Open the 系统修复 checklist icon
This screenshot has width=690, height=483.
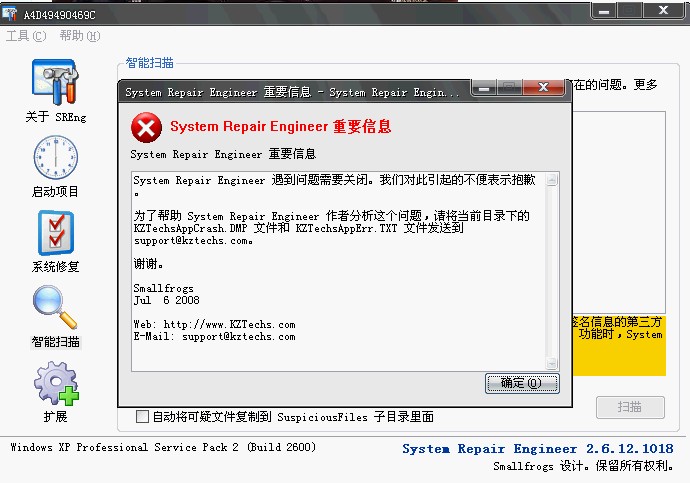pos(56,232)
